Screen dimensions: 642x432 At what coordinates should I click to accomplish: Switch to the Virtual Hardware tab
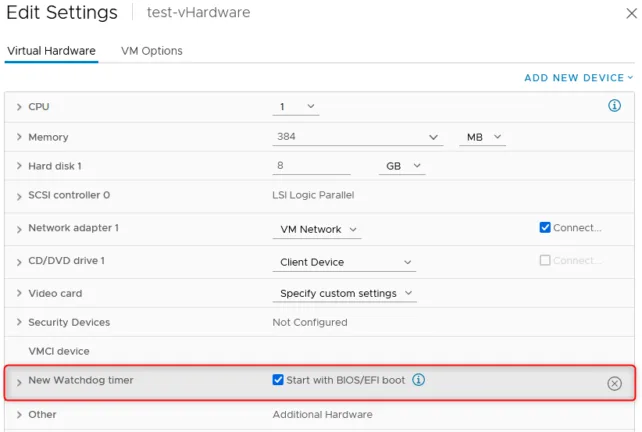51,51
